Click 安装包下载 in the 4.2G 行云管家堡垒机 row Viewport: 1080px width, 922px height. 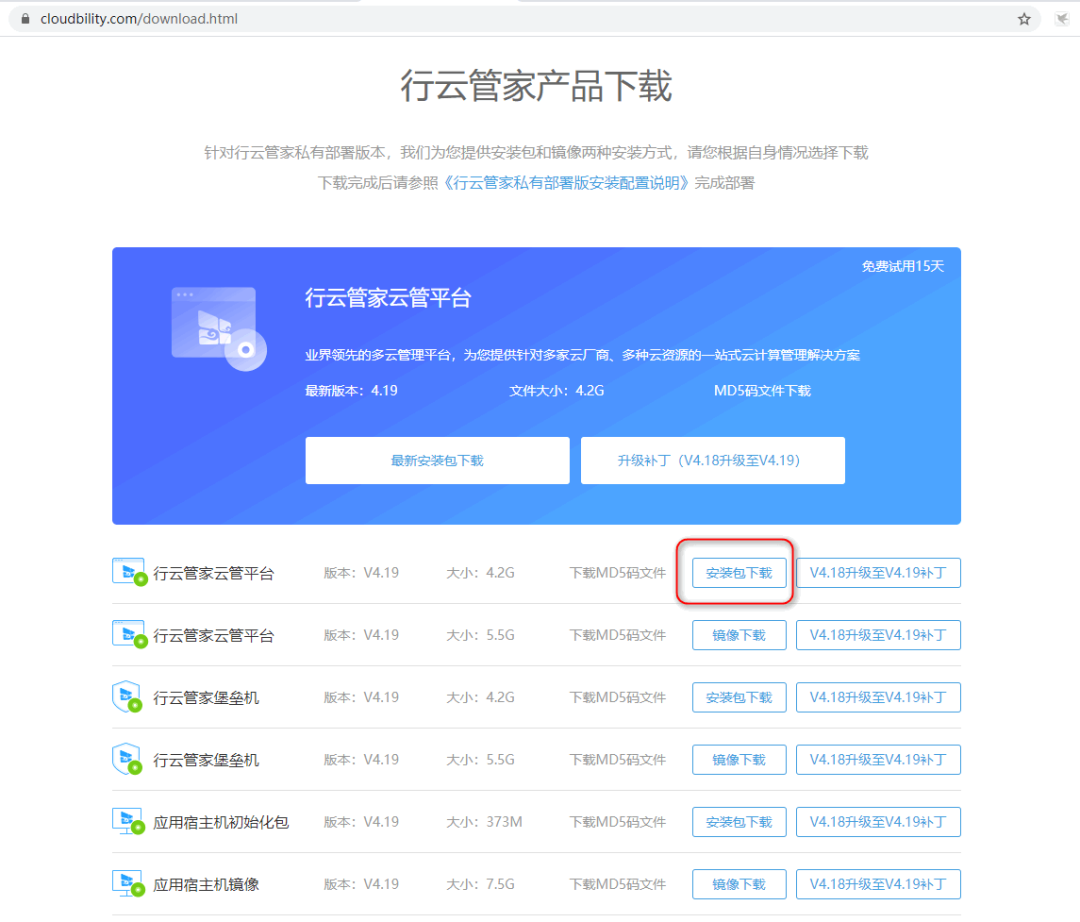(x=739, y=698)
